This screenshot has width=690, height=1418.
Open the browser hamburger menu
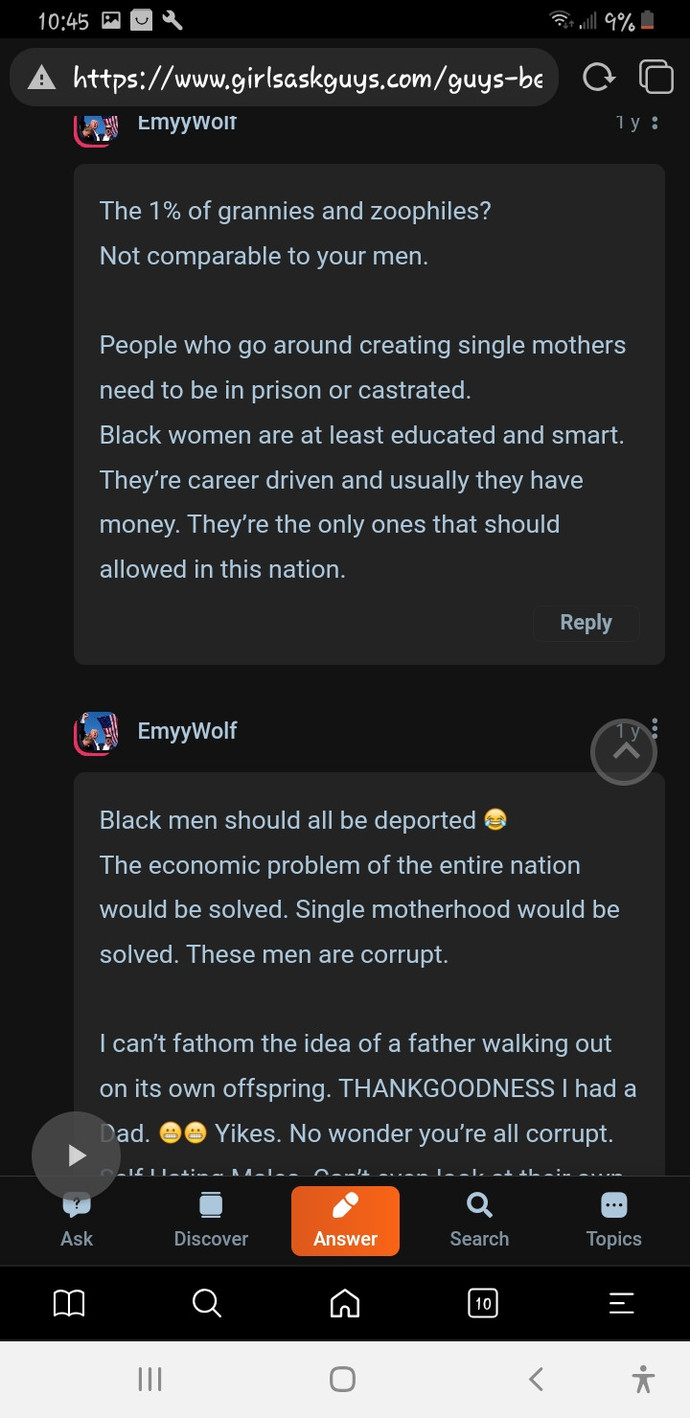pyautogui.click(x=621, y=1303)
